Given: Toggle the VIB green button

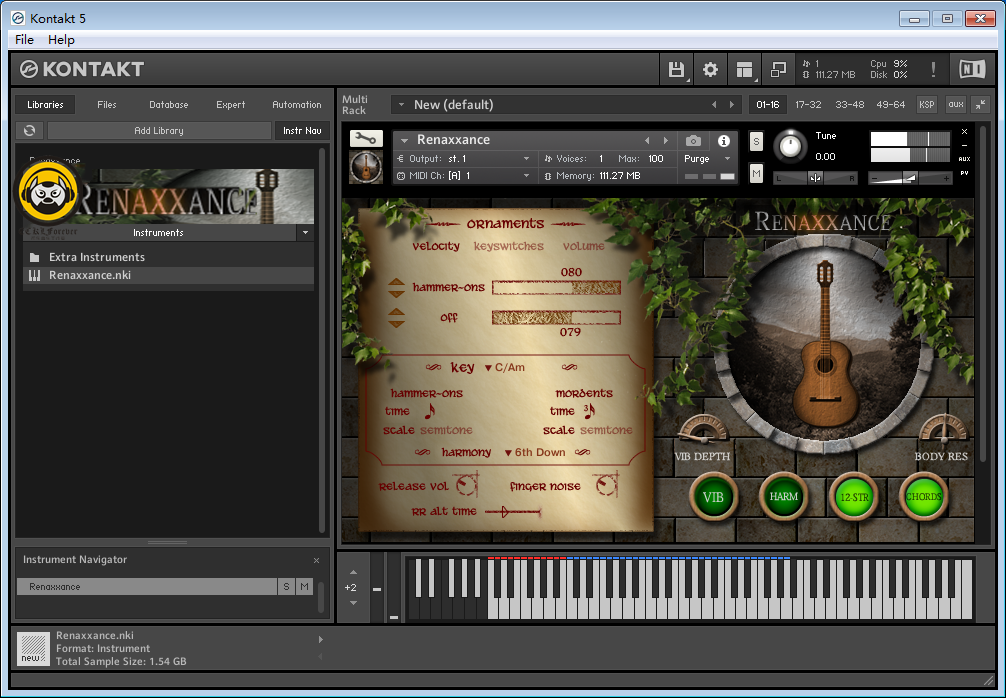Looking at the screenshot, I should pos(713,497).
